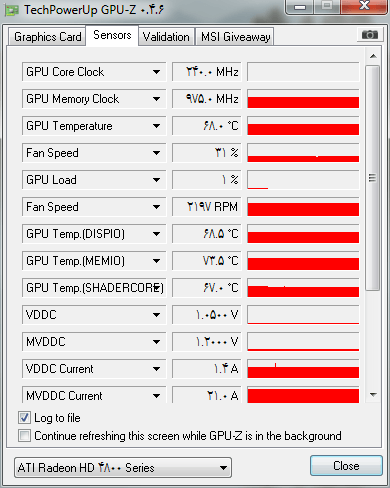The width and height of the screenshot is (390, 488).
Task: Click the GPU-Z title bar app icon
Action: 12,10
